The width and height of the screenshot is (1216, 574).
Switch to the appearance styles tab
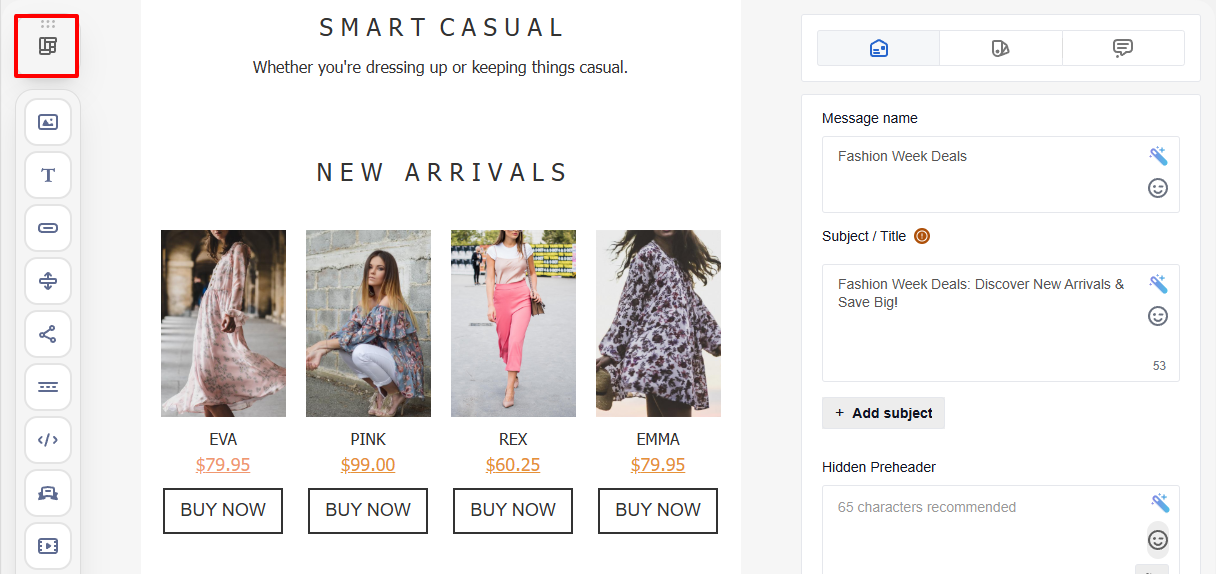click(x=1001, y=48)
